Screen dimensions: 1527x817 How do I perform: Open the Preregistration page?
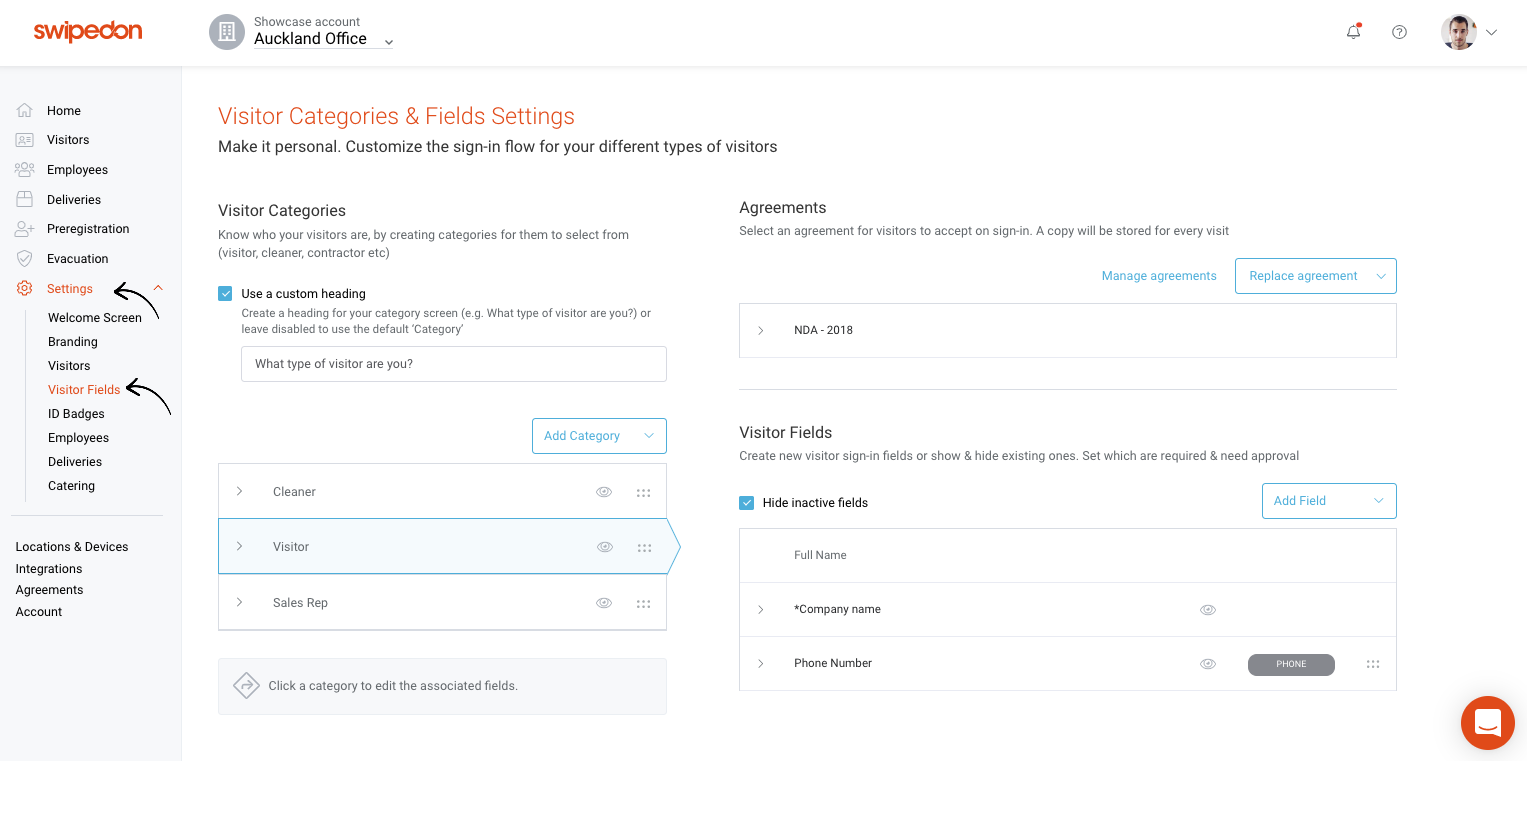pos(88,229)
